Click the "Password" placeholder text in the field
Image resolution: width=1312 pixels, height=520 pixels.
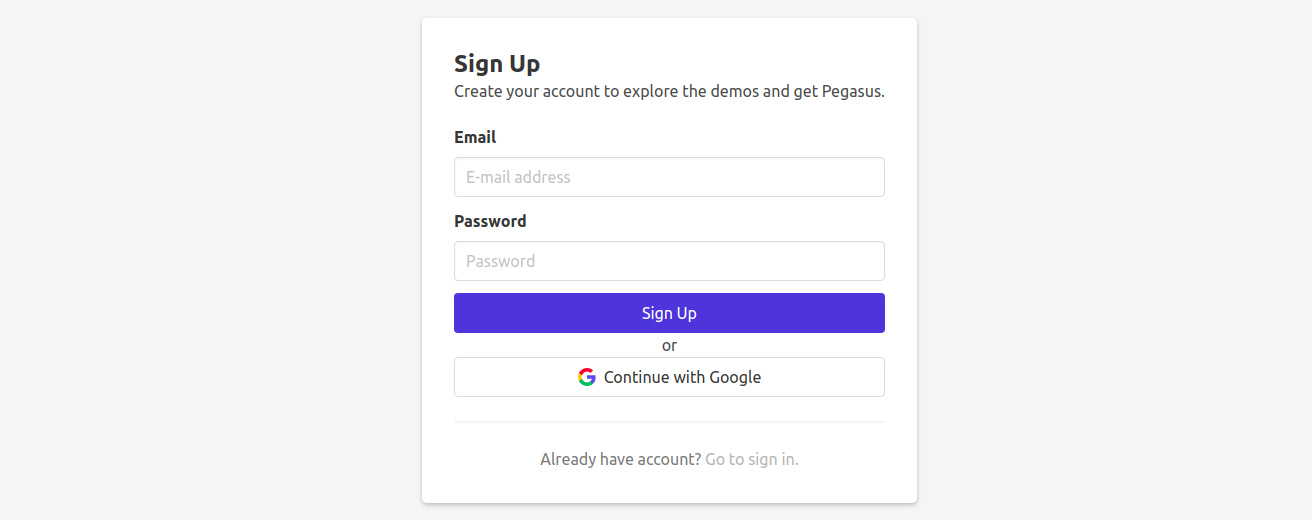500,261
